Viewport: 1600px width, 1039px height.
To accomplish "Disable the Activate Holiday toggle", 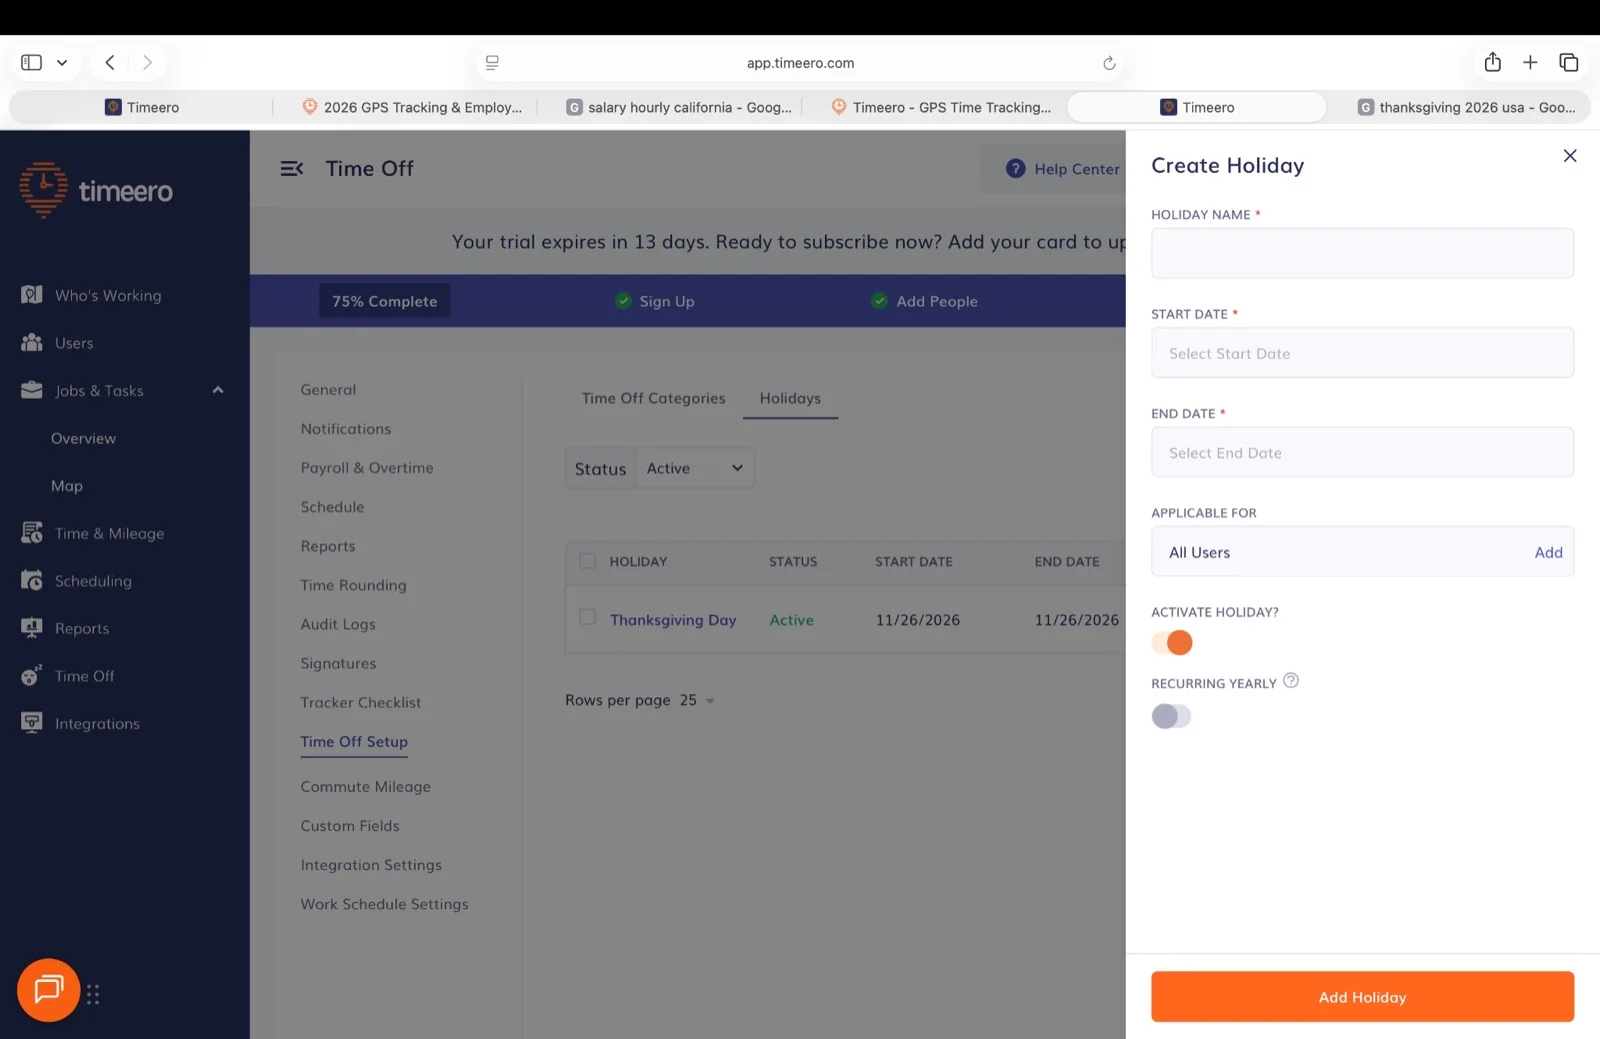I will [x=1172, y=642].
